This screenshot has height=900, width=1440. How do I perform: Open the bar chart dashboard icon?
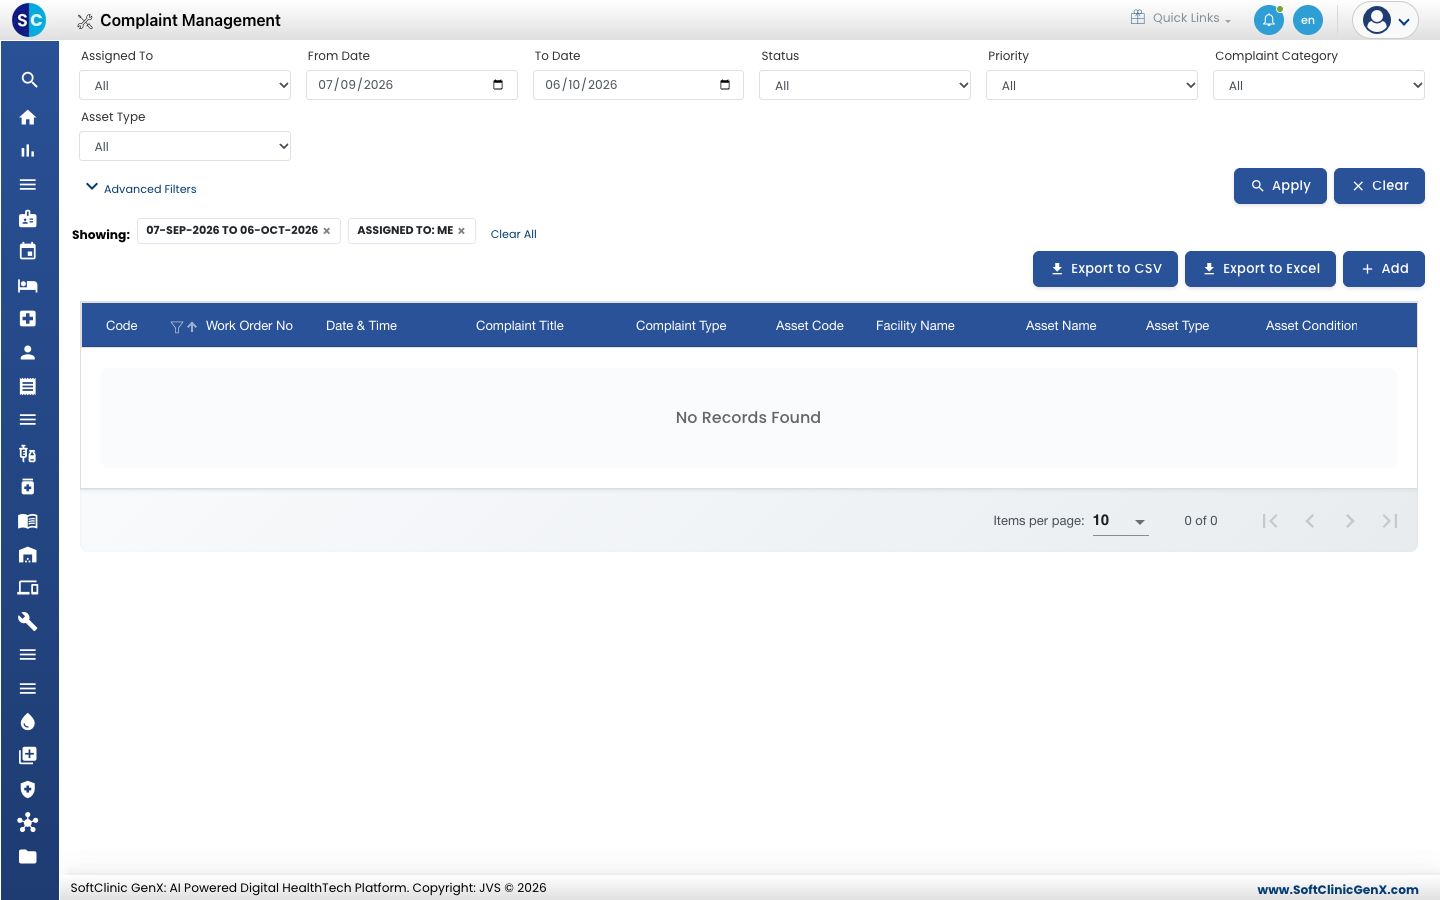(28, 151)
